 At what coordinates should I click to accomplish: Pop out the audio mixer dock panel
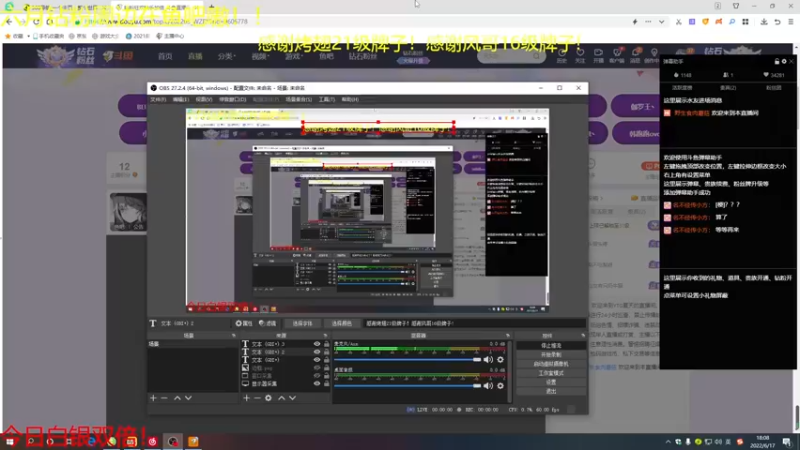point(508,336)
